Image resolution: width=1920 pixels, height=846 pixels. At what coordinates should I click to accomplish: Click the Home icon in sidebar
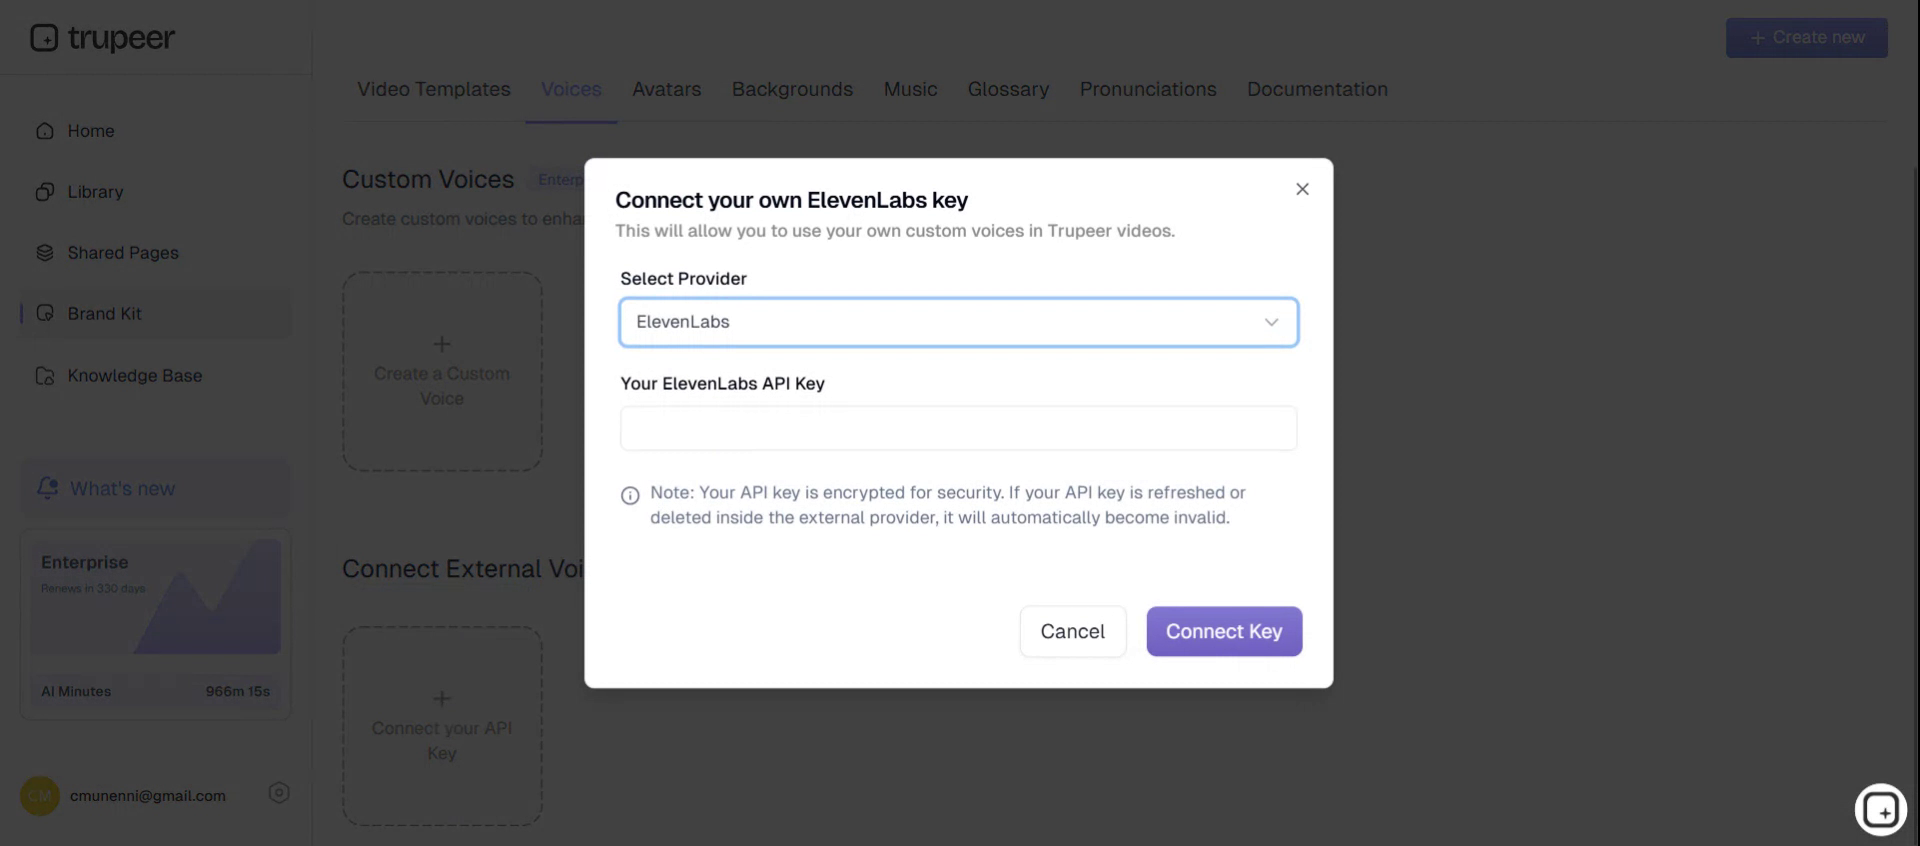[45, 131]
